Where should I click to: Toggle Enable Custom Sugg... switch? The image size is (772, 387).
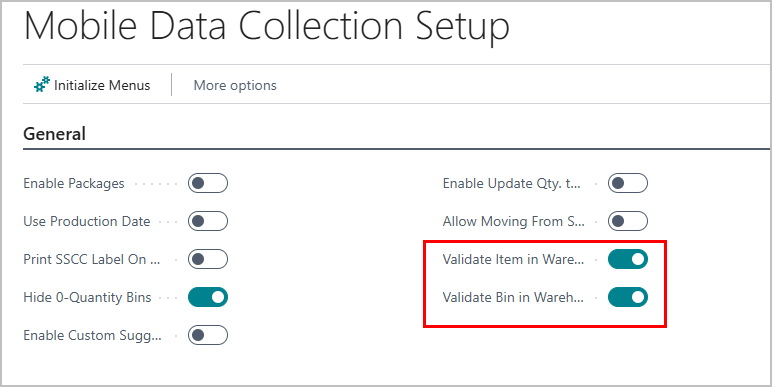point(208,335)
